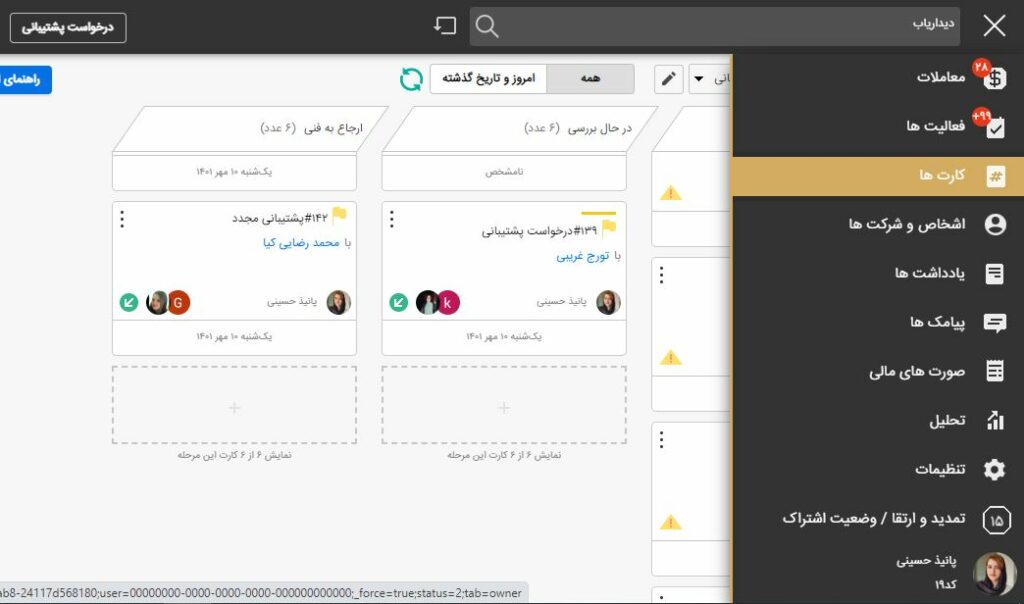The height and width of the screenshot is (604, 1024).
Task: Click the yellow flag on card #142
Action: click(x=339, y=215)
